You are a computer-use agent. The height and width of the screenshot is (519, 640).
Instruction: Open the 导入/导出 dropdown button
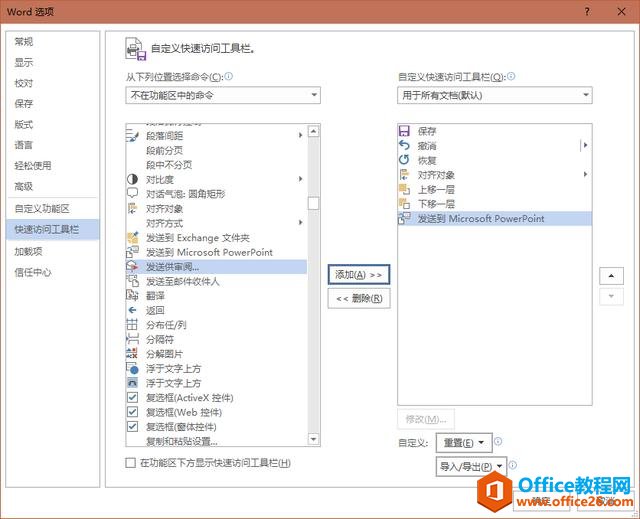coord(471,466)
